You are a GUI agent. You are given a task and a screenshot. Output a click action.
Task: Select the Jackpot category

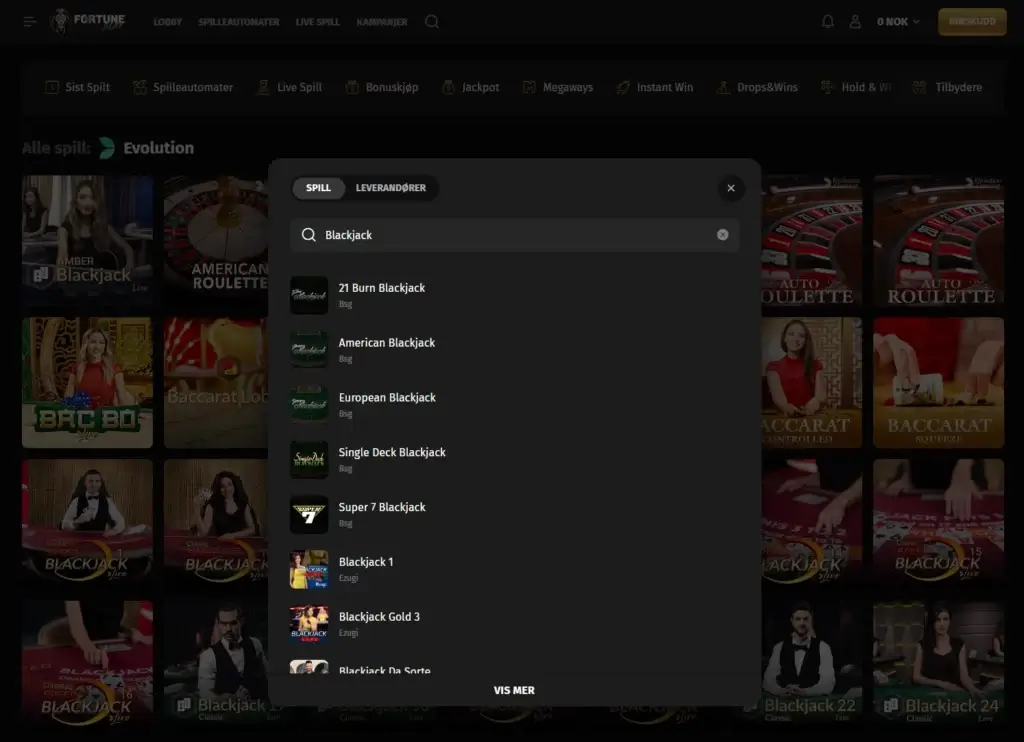tap(470, 87)
